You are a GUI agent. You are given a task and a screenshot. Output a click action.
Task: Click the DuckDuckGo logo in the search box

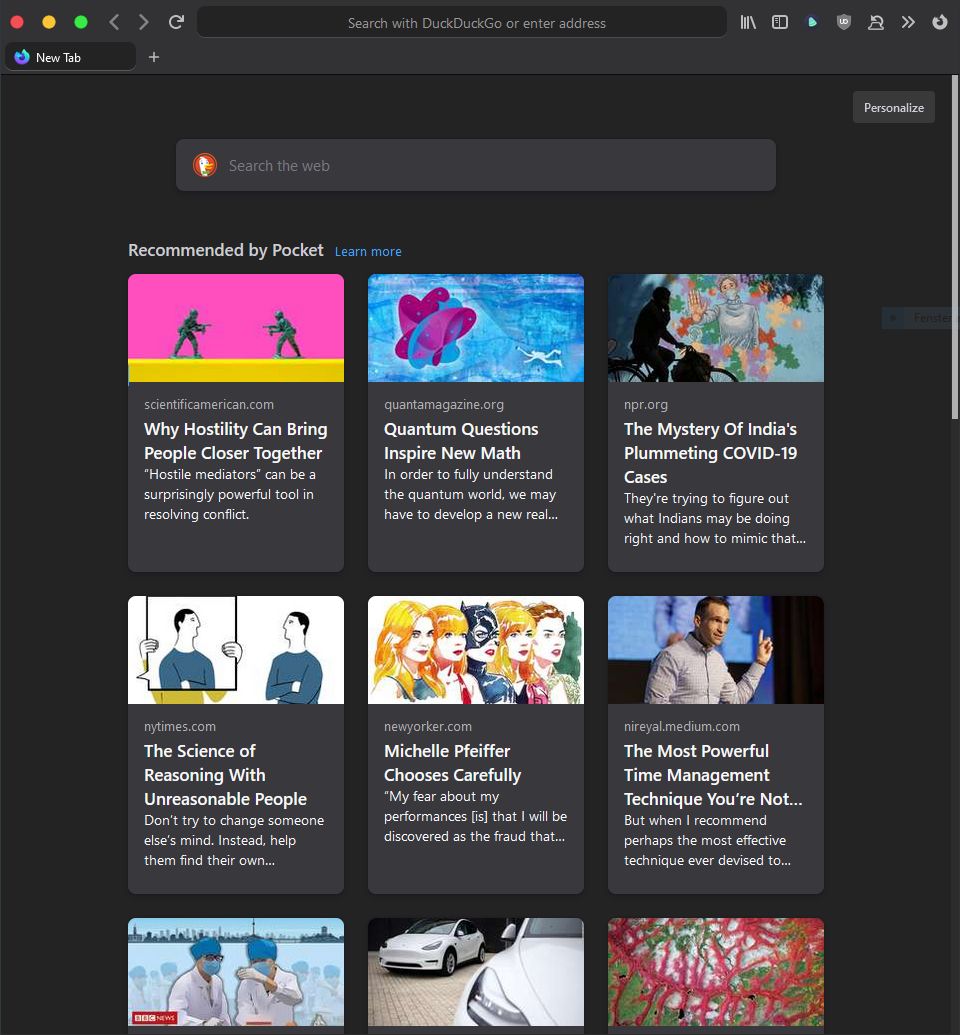(205, 165)
